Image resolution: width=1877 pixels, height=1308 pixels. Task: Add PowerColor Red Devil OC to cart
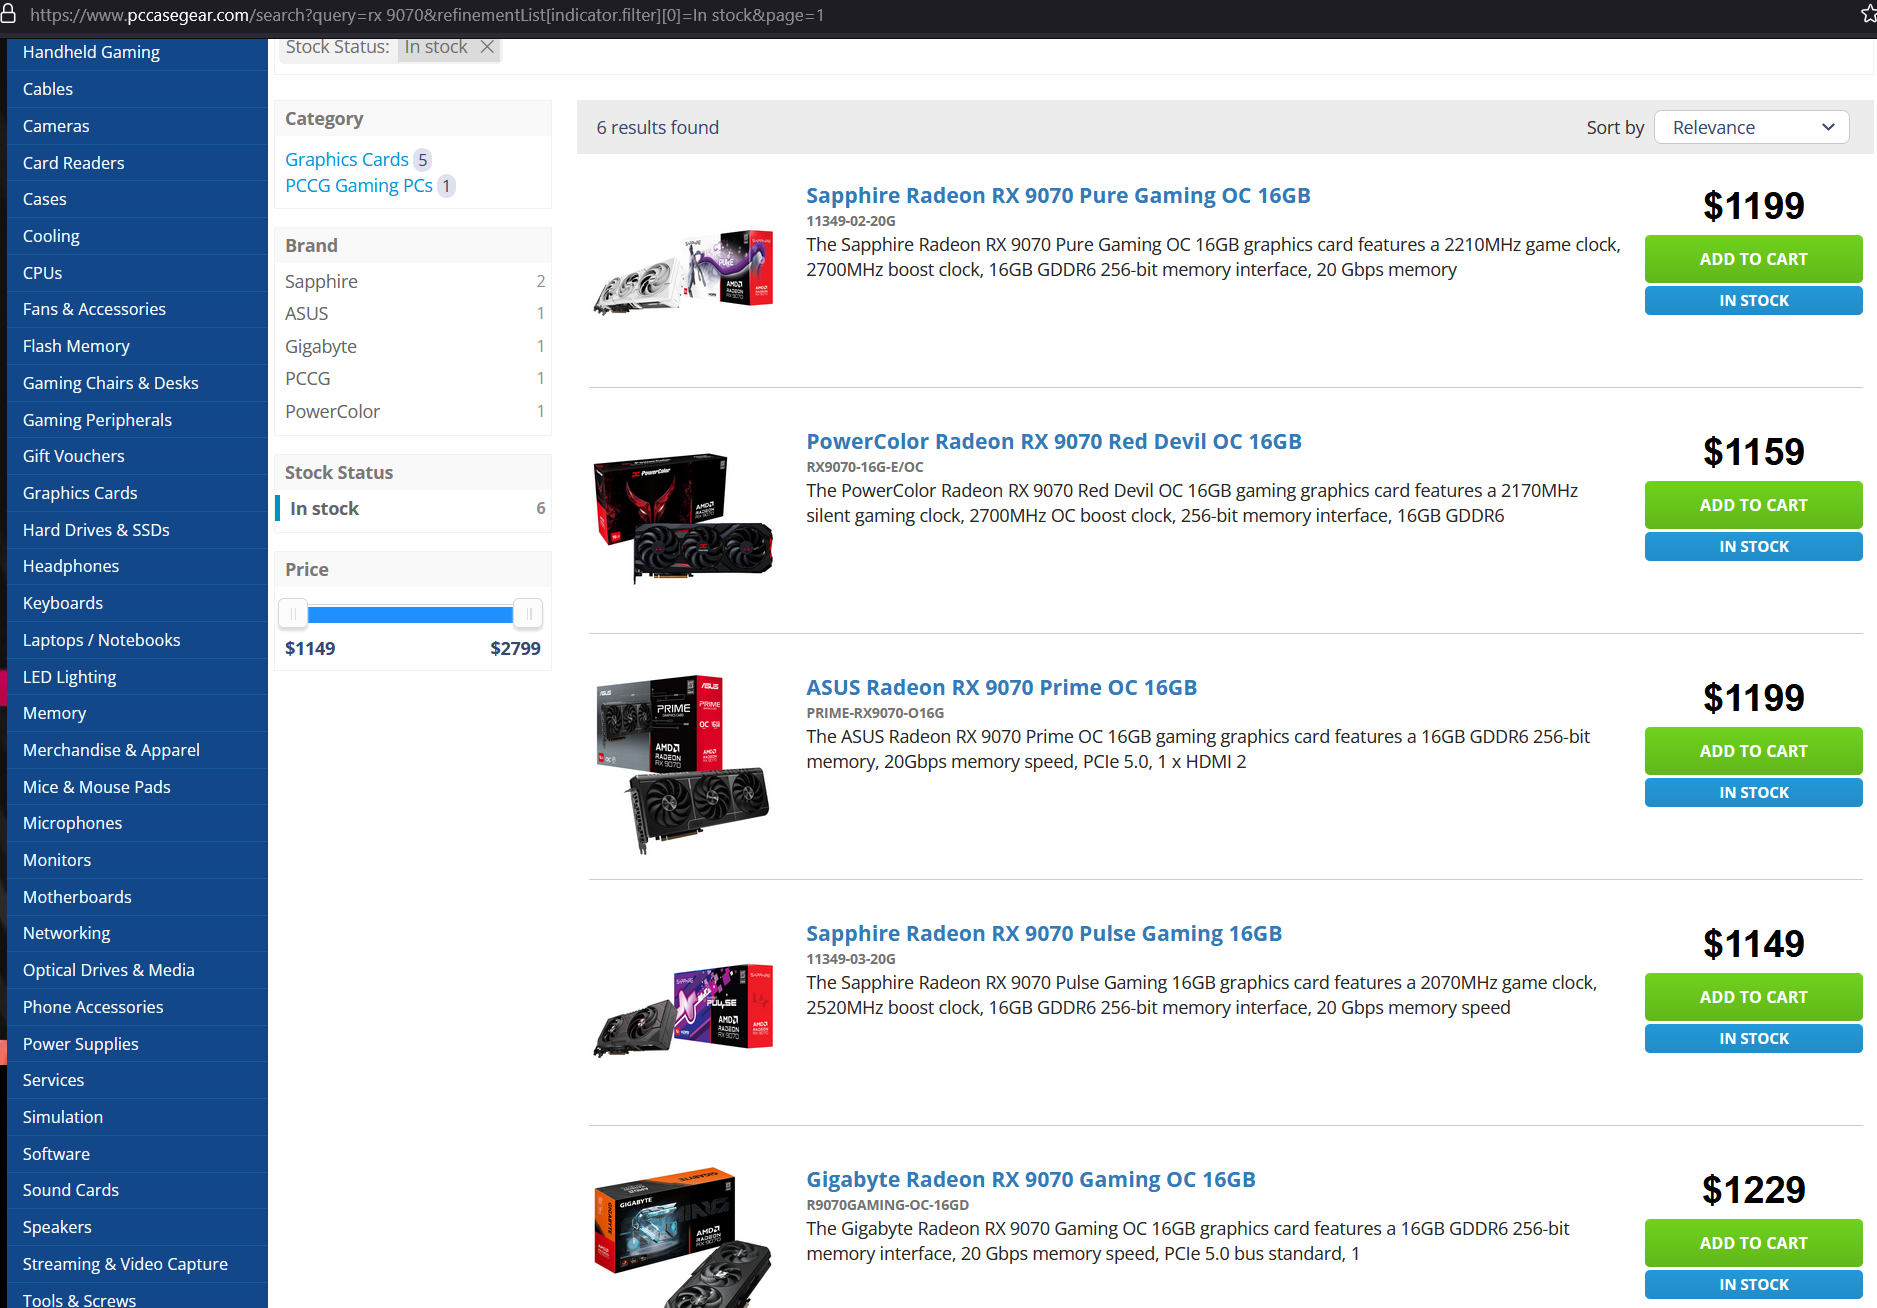1753,505
